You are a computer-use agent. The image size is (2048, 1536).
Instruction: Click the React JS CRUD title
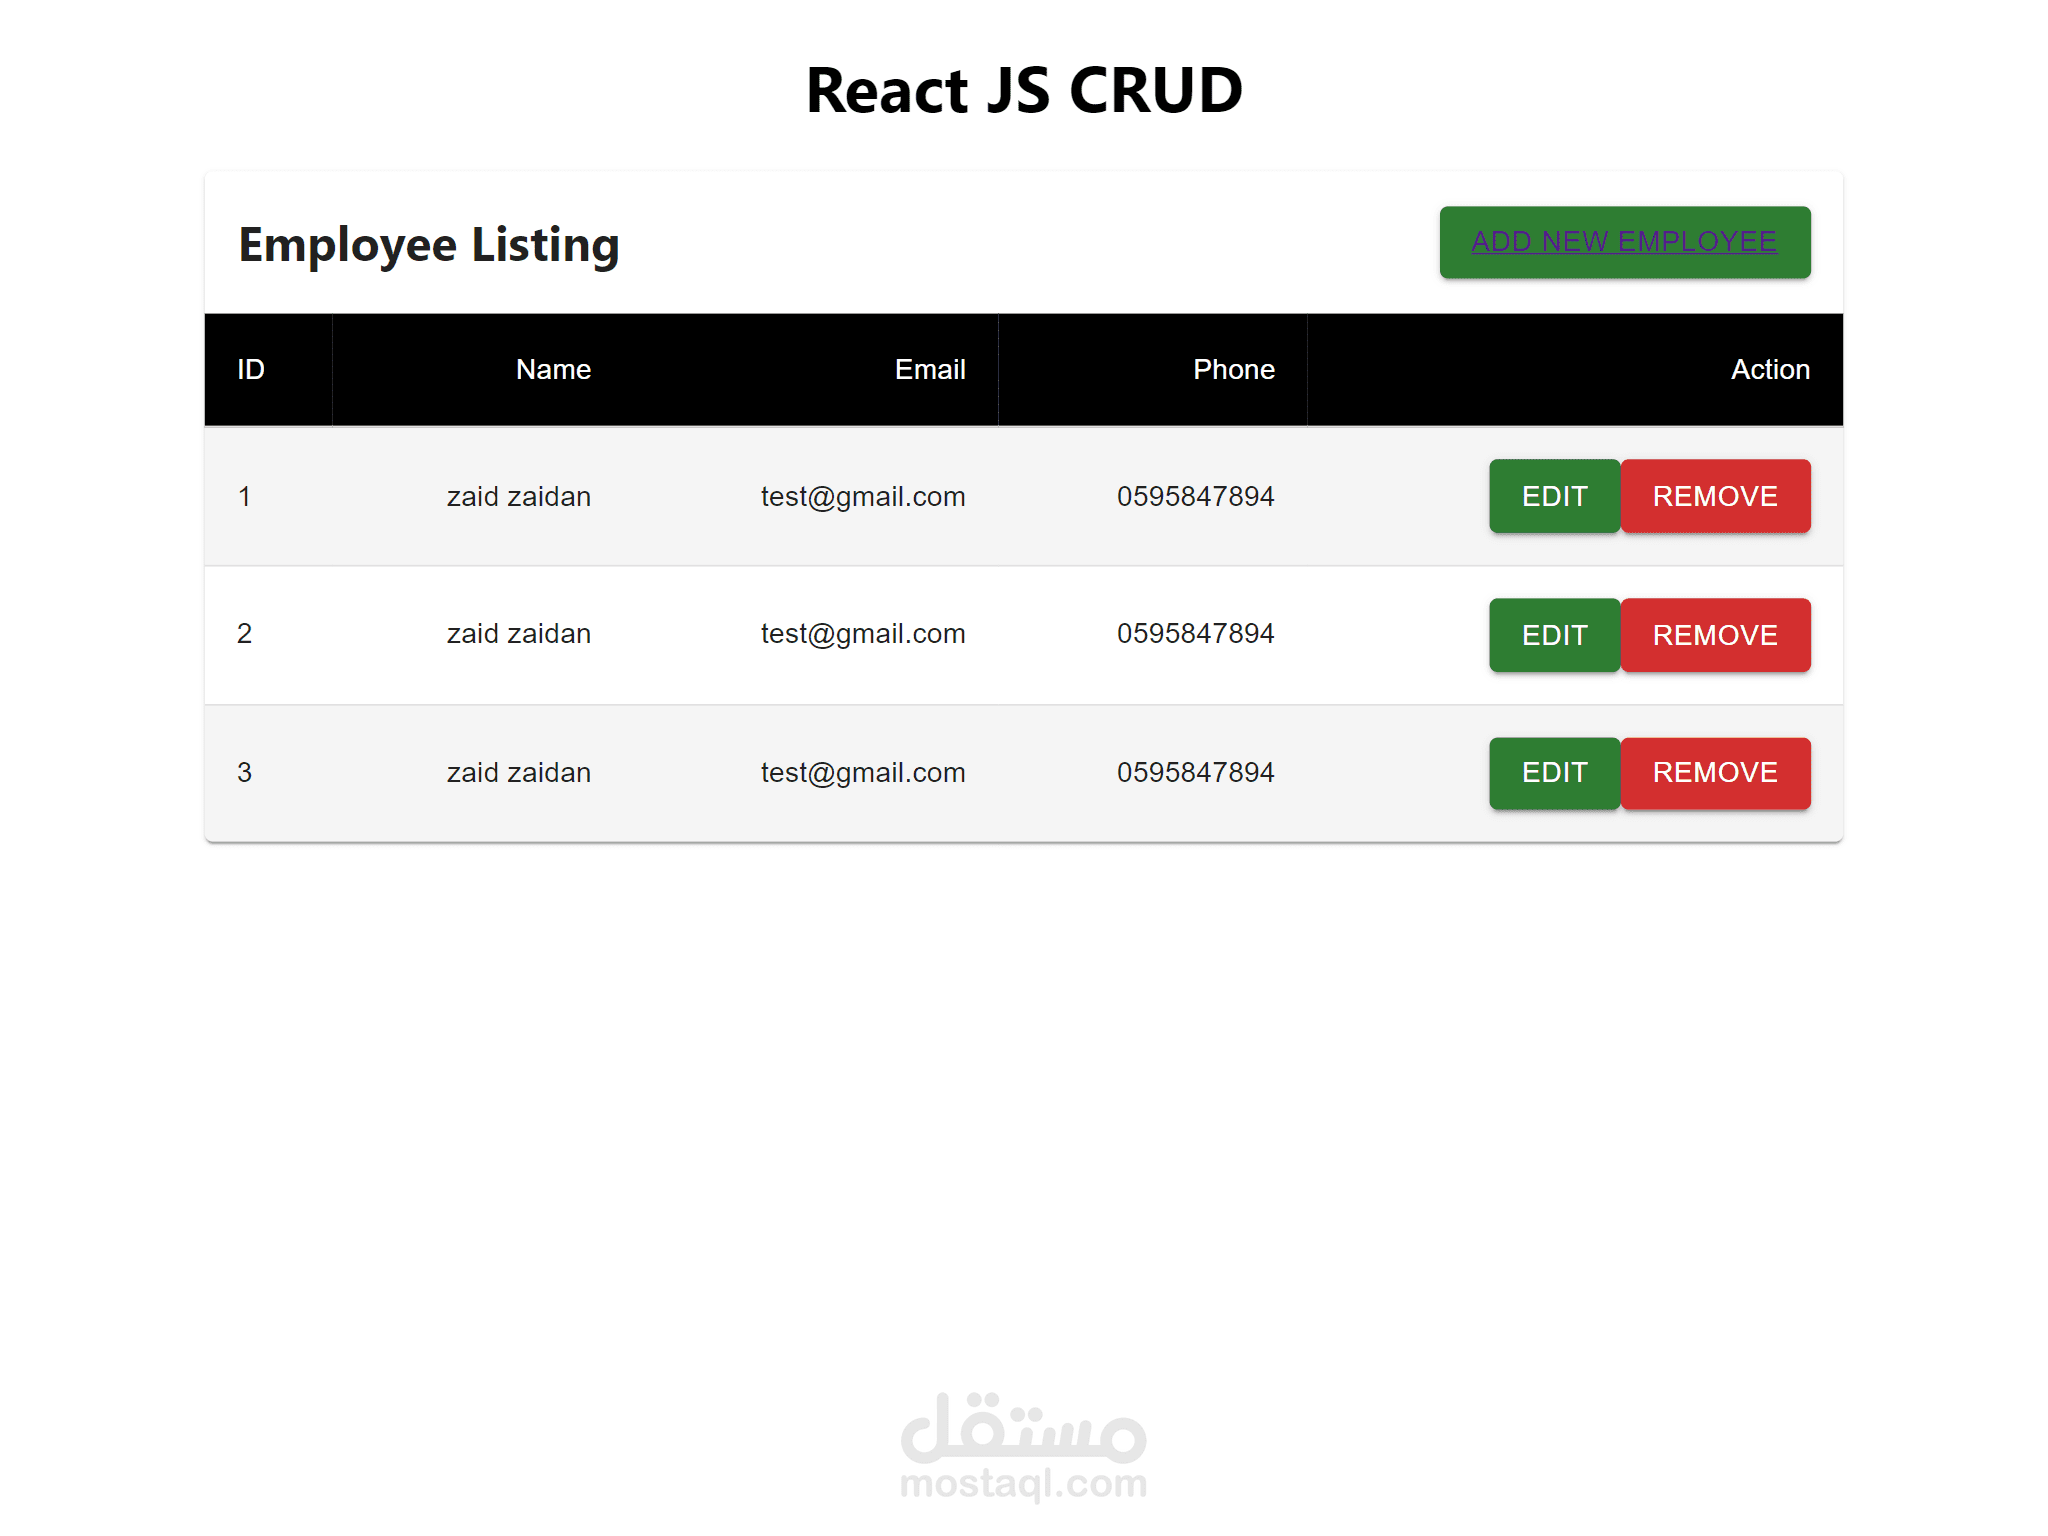pyautogui.click(x=1024, y=91)
